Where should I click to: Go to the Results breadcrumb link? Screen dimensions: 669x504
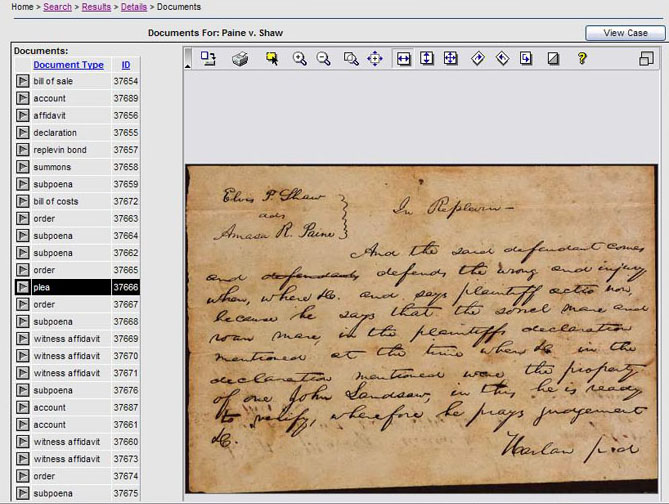click(x=96, y=7)
